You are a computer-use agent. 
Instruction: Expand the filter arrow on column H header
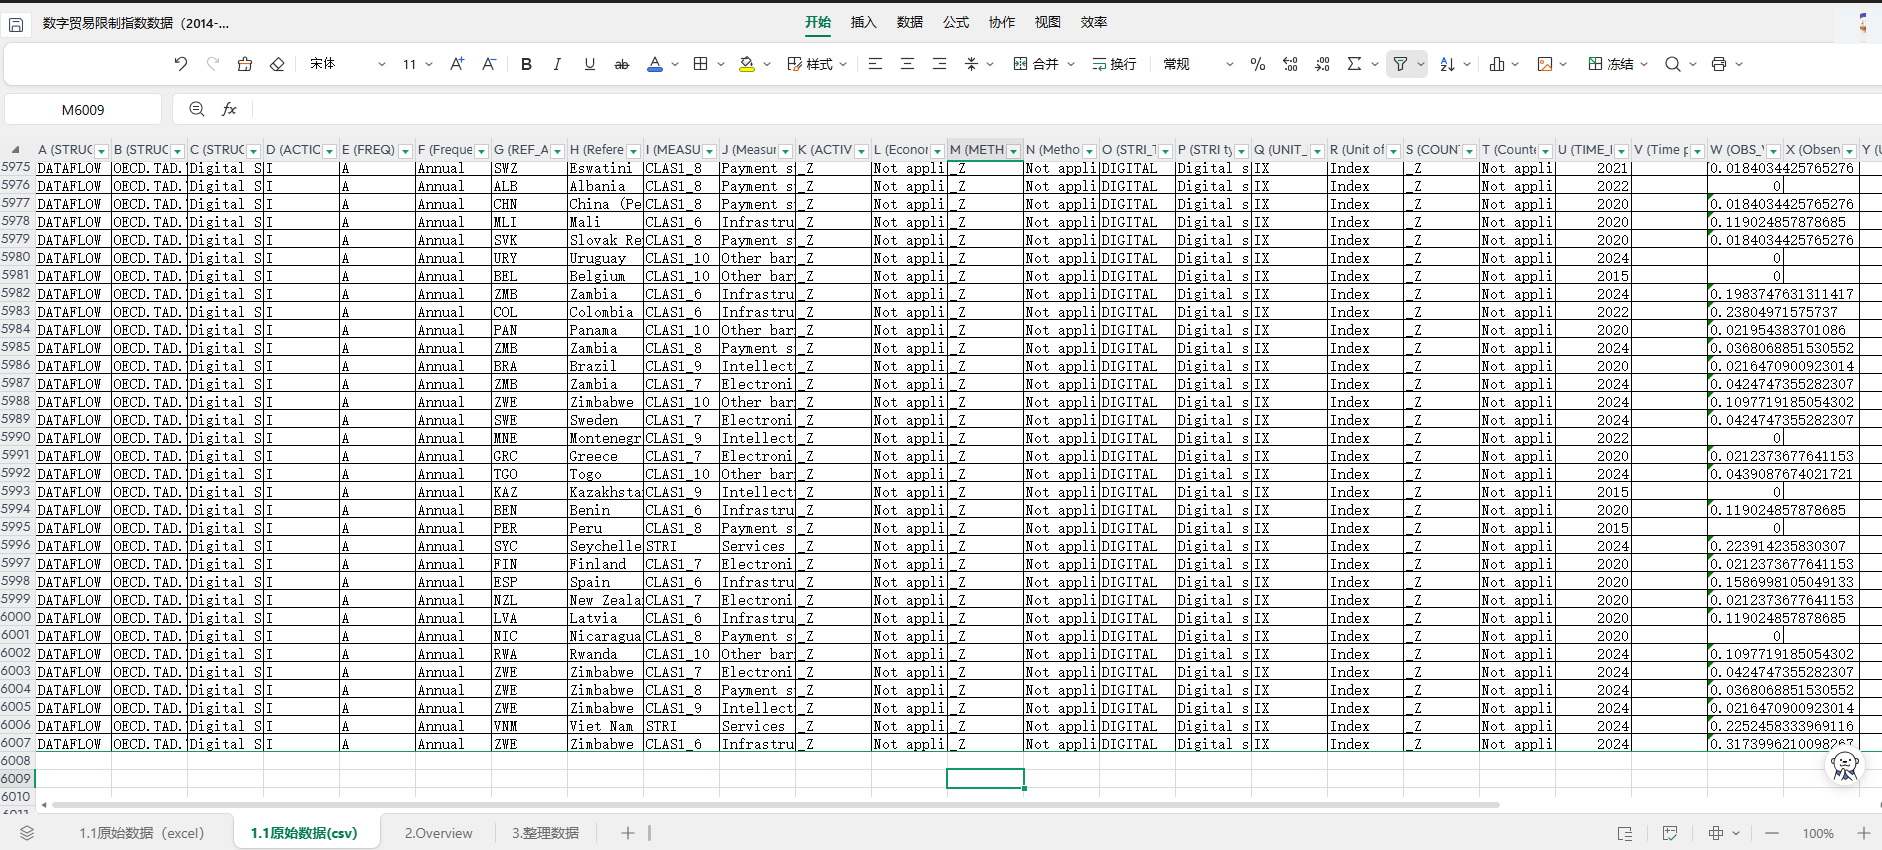tap(633, 151)
